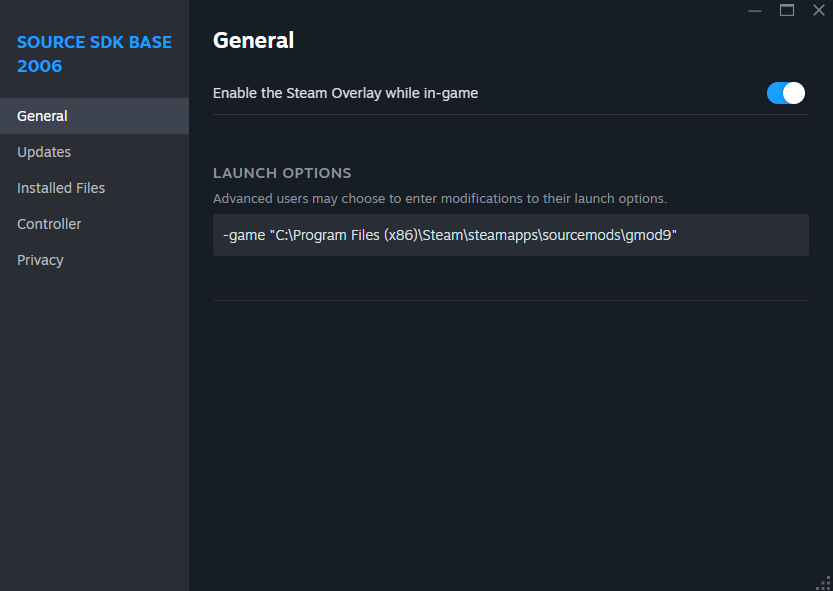Click the LAUNCH OPTIONS section heading
The image size is (833, 591).
tap(282, 173)
